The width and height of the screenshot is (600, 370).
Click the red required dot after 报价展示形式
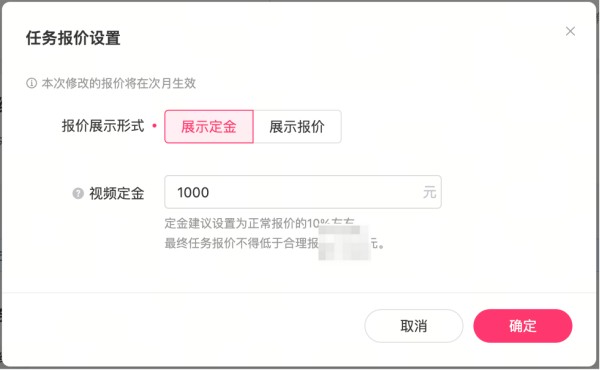click(154, 126)
